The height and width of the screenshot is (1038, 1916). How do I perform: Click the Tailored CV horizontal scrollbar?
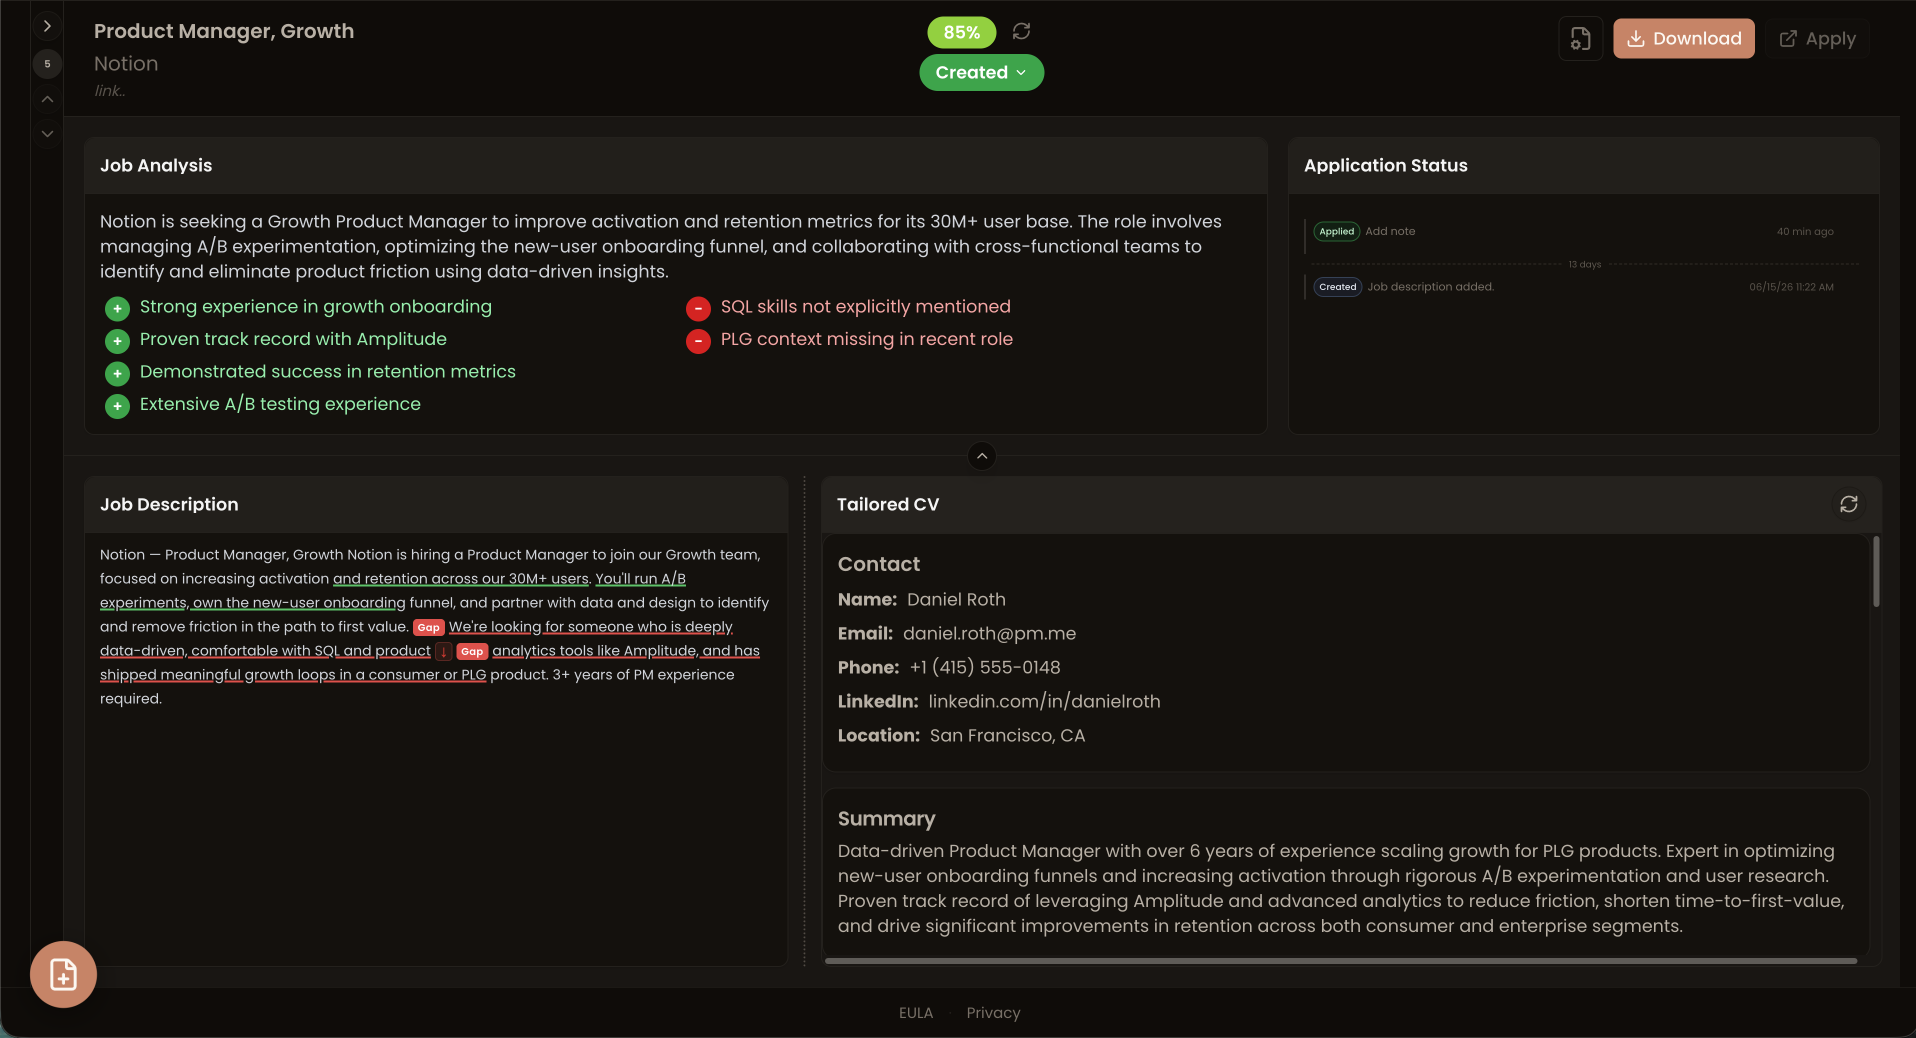[1340, 961]
